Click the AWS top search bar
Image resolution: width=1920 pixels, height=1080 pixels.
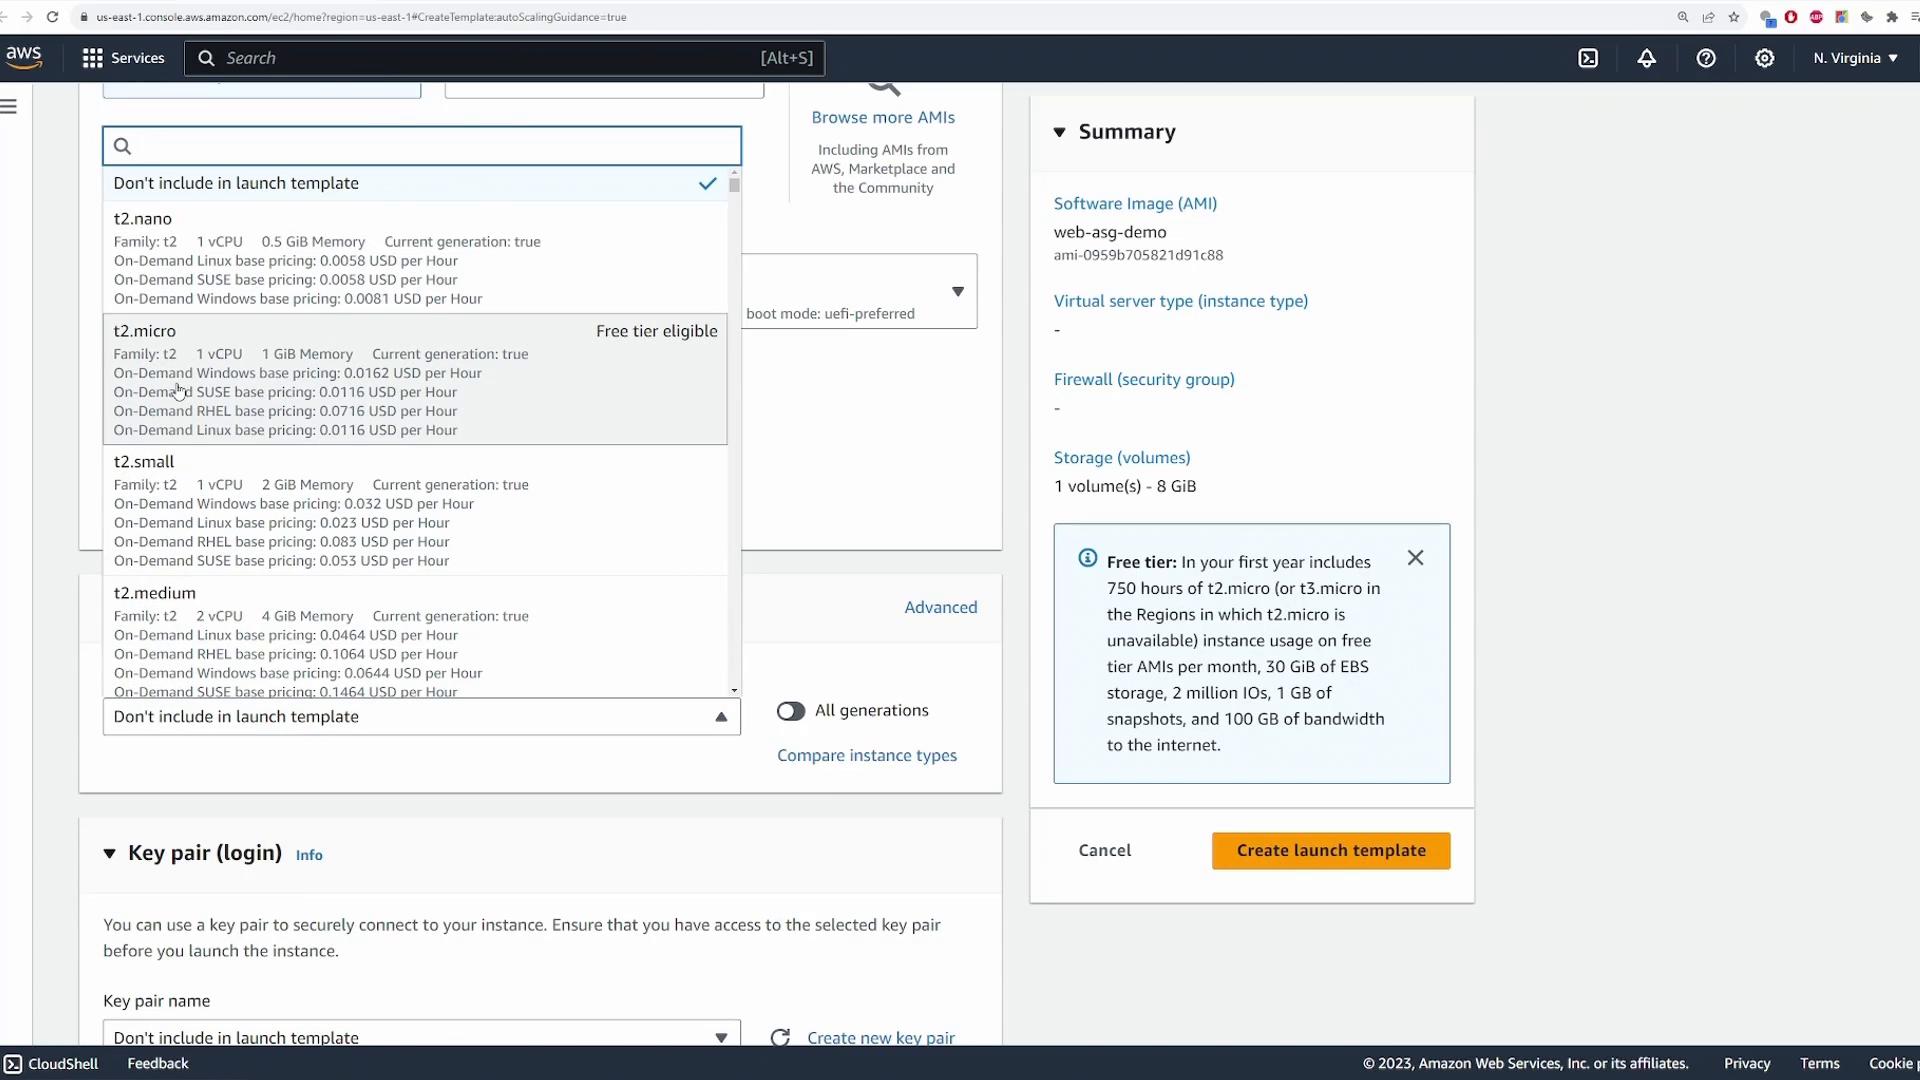504,58
